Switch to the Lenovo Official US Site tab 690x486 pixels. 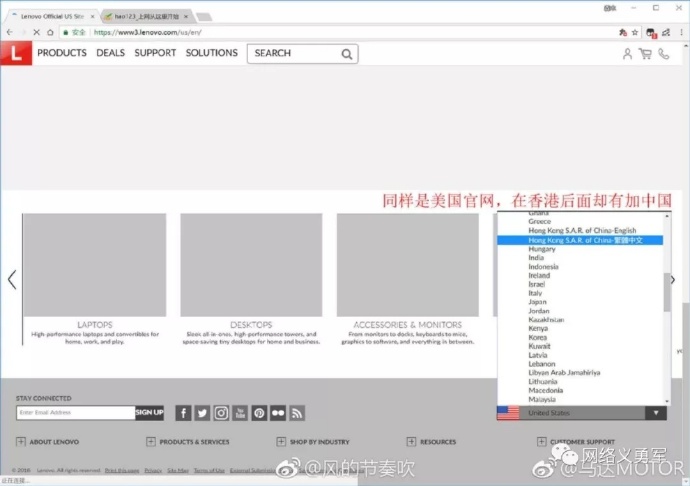(x=52, y=16)
